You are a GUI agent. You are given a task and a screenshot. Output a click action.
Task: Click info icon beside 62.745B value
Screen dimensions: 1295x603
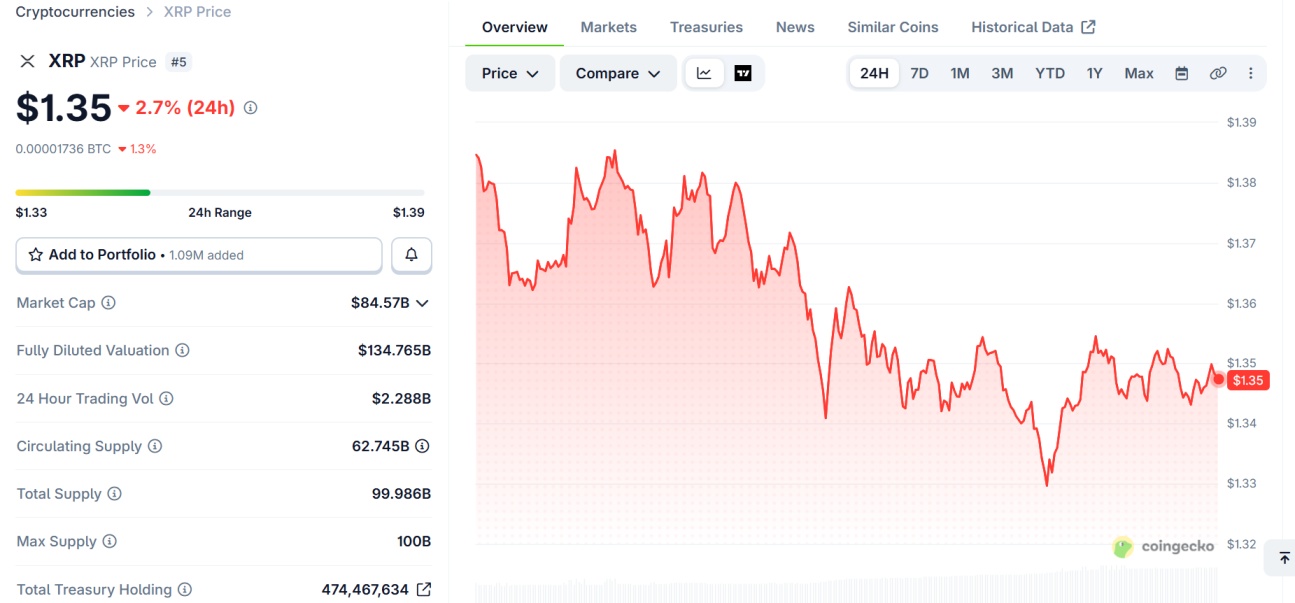tap(422, 446)
